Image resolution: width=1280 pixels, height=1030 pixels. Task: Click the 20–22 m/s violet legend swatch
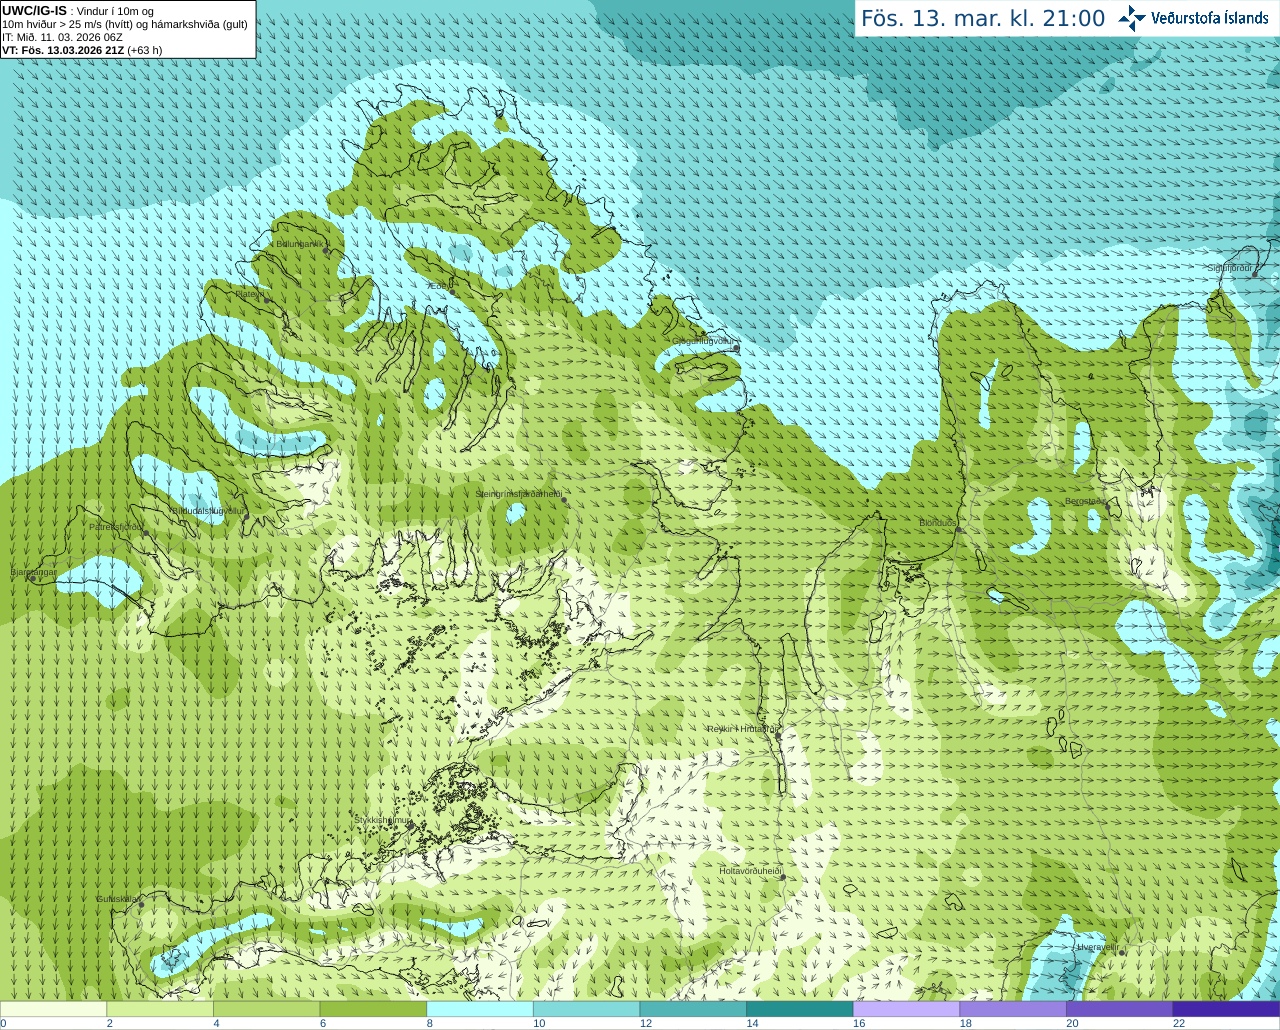coord(1120,1009)
